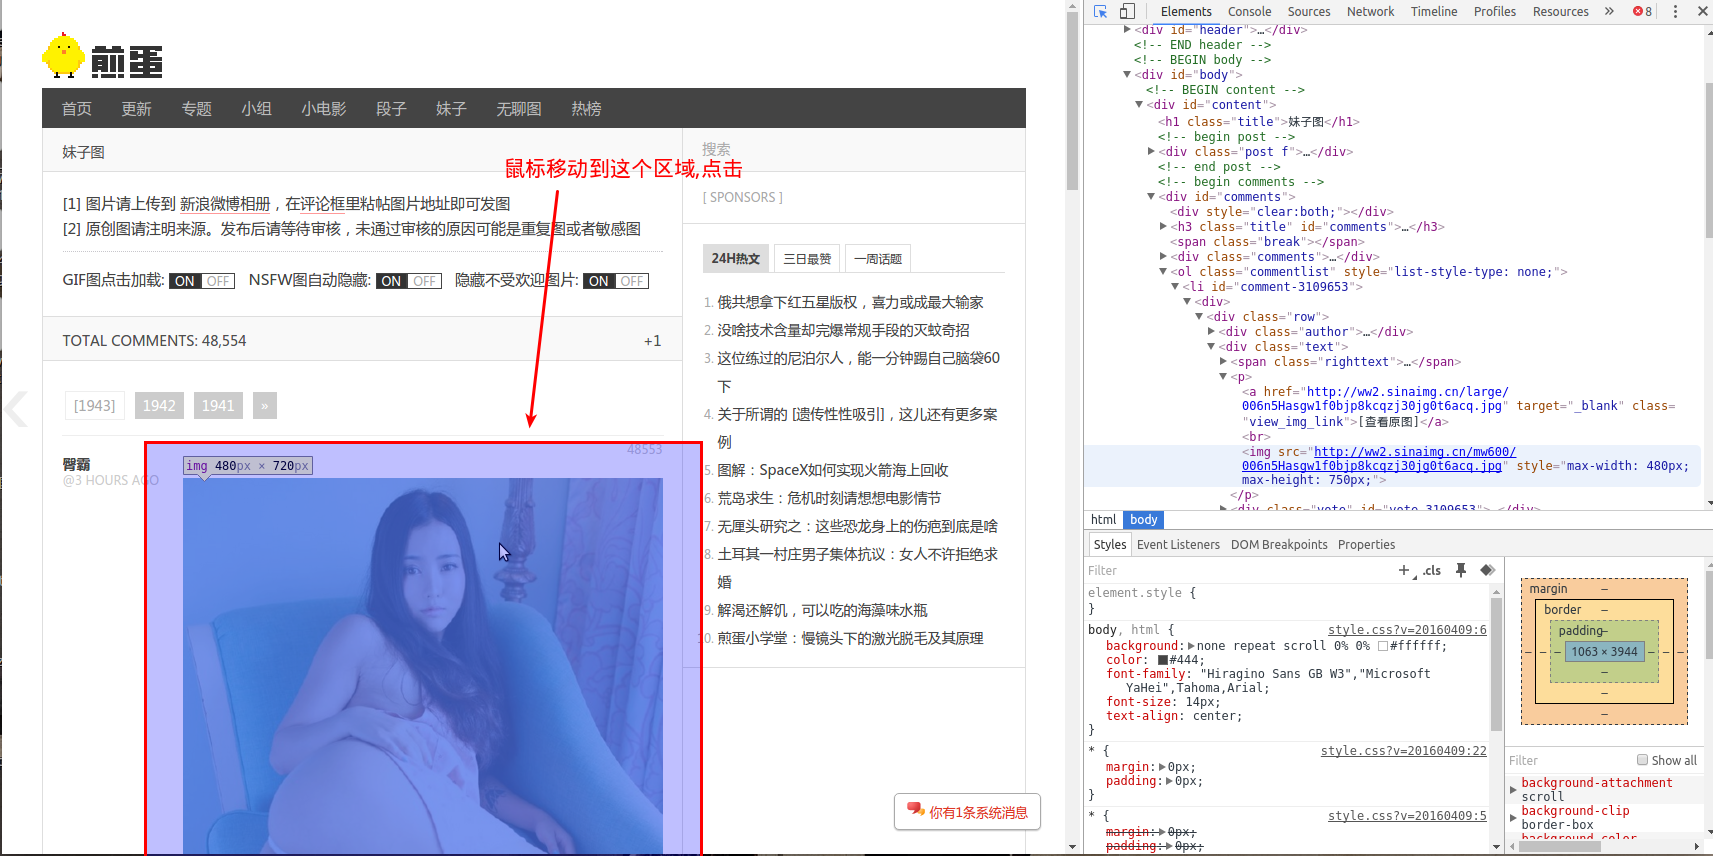1713x856 pixels.
Task: Click the yellow chick site logo
Action: [64, 56]
